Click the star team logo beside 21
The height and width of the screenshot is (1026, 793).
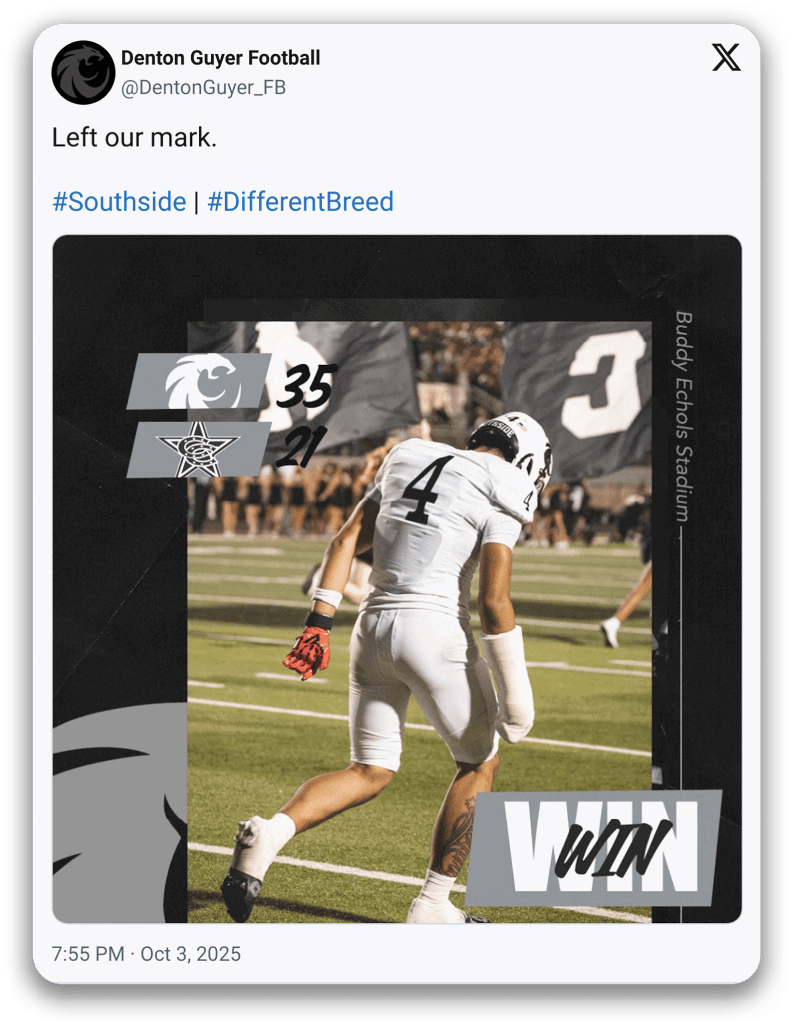tap(199, 449)
